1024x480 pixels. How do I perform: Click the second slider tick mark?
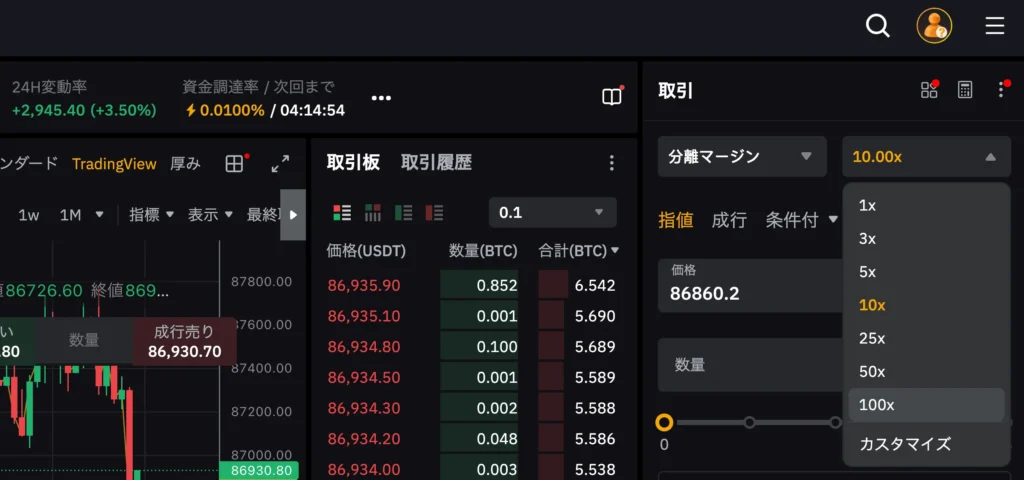(750, 423)
